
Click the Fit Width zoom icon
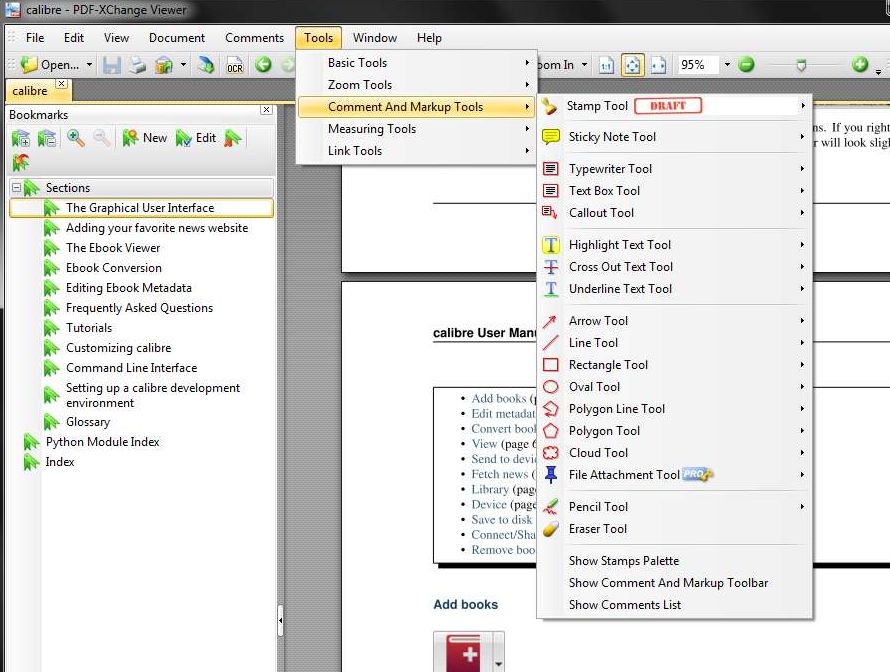pos(658,65)
